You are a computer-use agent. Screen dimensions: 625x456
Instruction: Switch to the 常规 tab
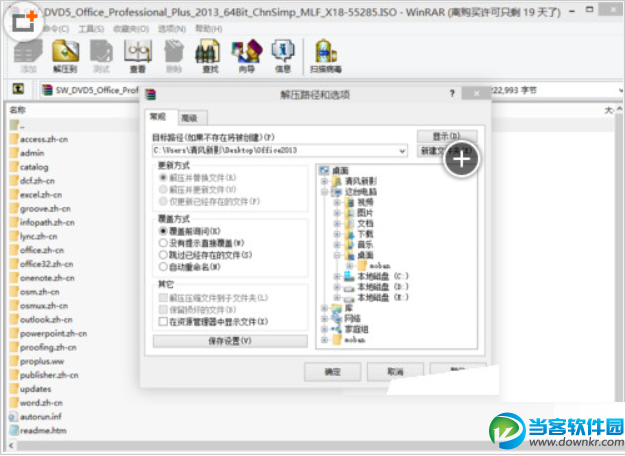tap(160, 116)
